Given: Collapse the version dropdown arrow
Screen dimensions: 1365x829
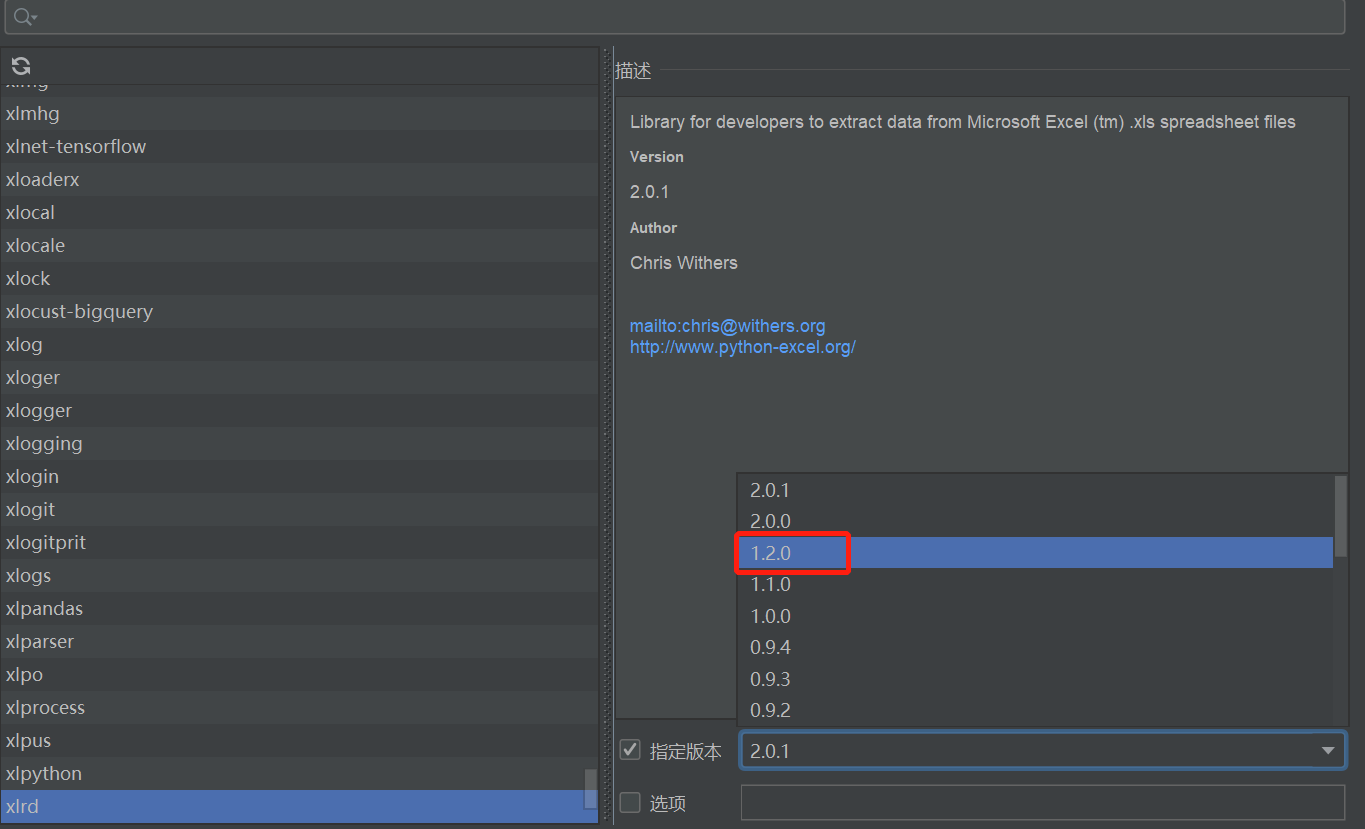Looking at the screenshot, I should pos(1328,750).
